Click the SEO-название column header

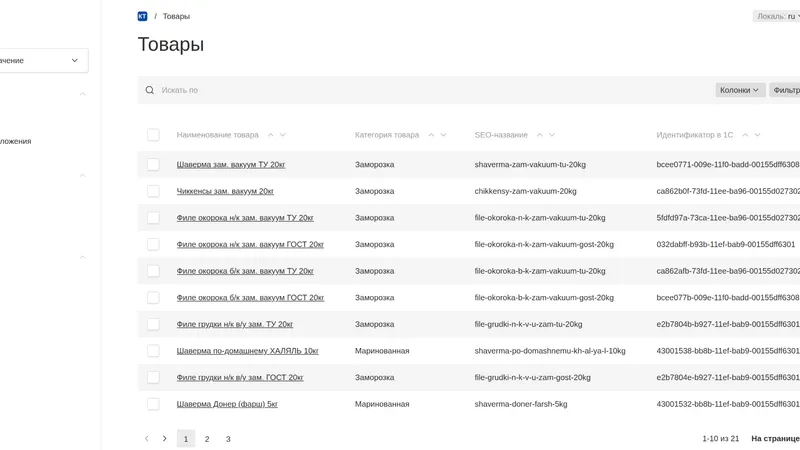501,135
